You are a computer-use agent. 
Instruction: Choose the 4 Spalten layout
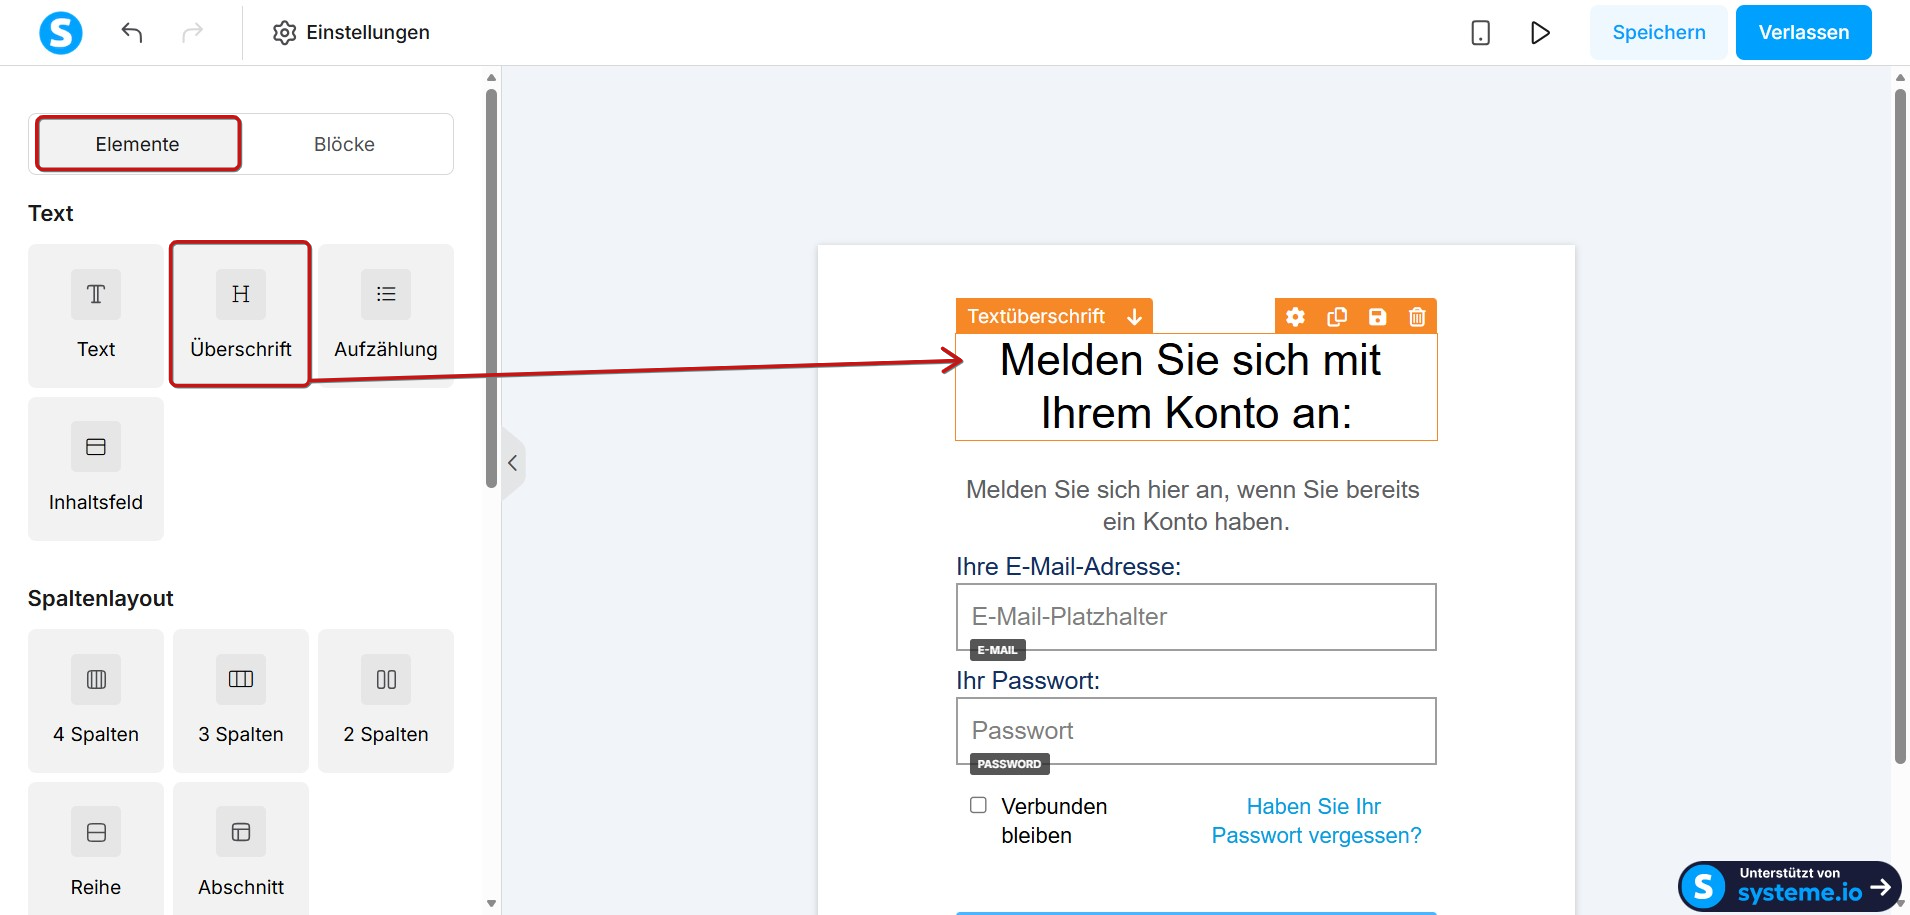[x=96, y=700]
